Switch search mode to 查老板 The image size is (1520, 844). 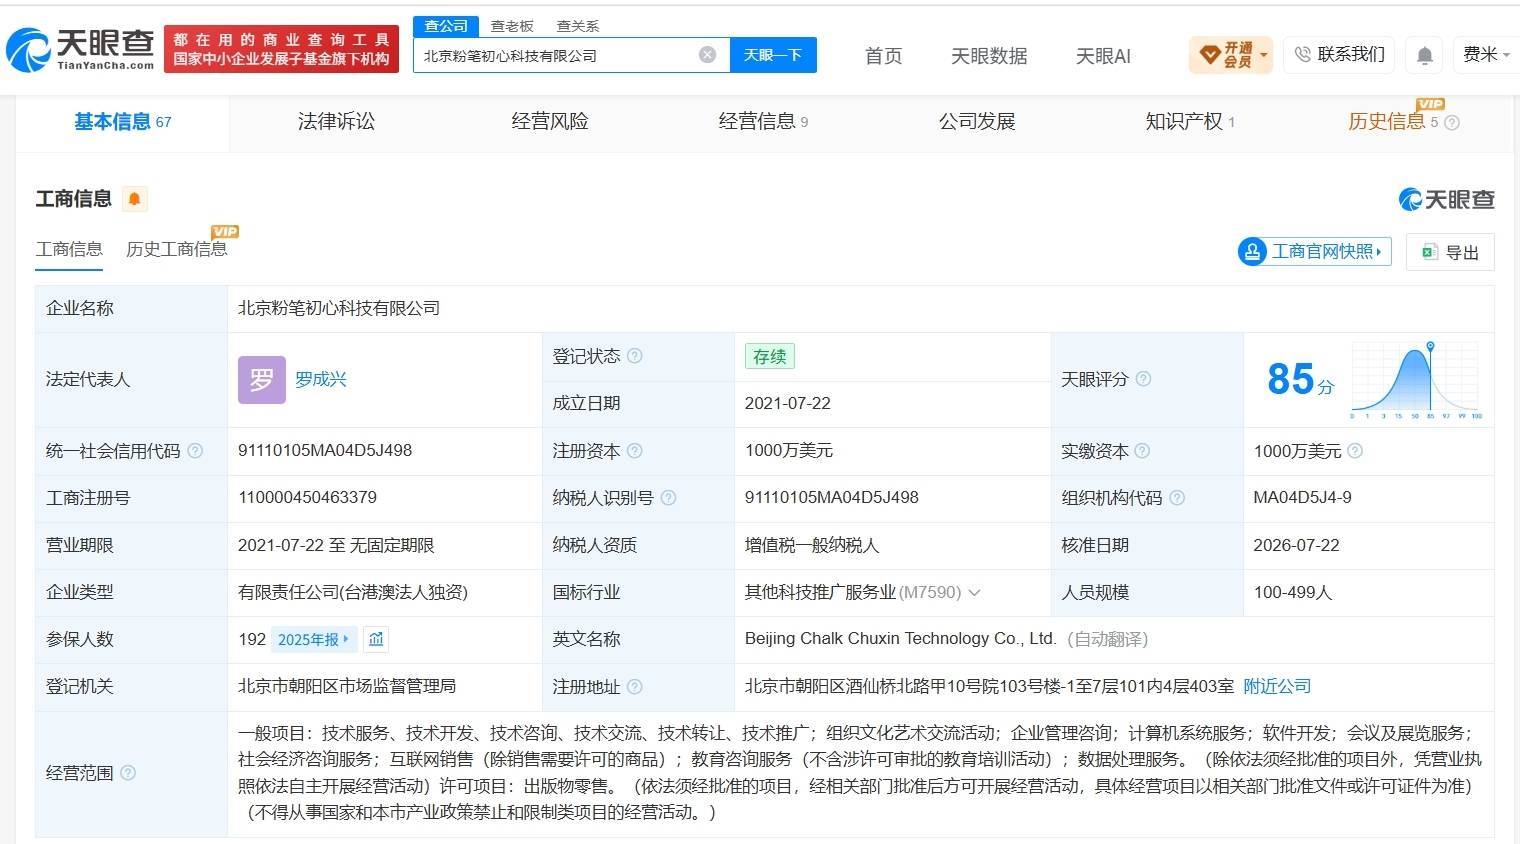[512, 26]
